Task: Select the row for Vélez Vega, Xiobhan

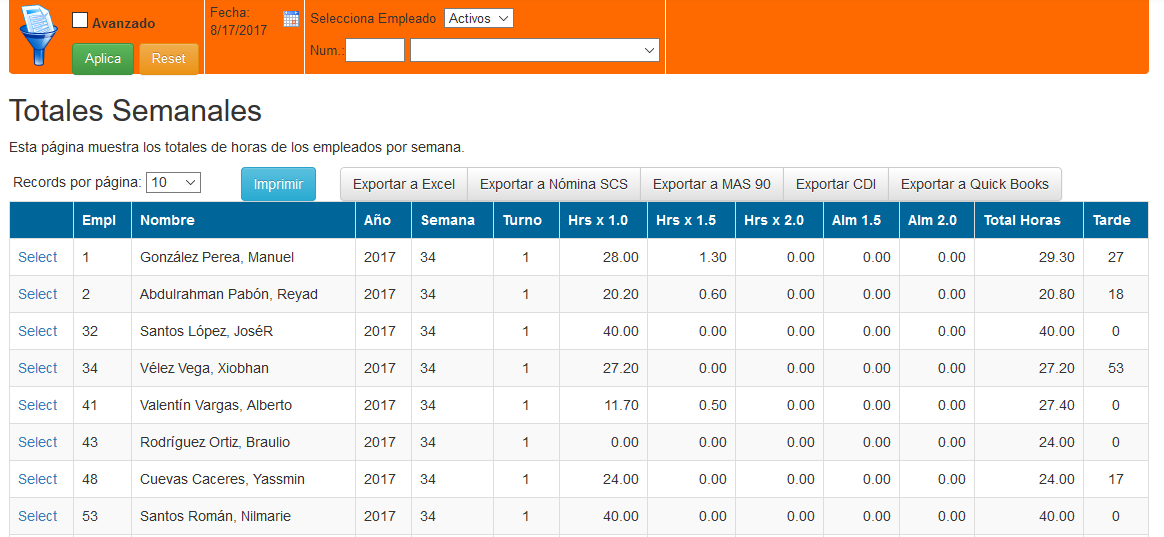Action: tap(38, 368)
